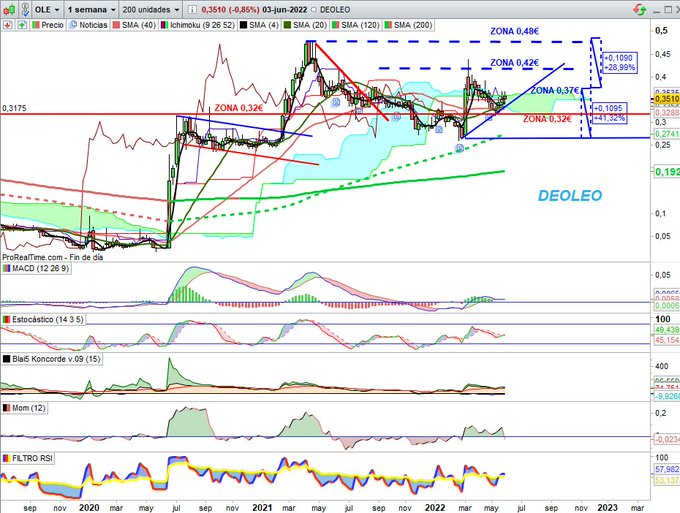Click the SMA (20) green swatch icon
Viewport: 680px width, 513px height.
(x=288, y=25)
